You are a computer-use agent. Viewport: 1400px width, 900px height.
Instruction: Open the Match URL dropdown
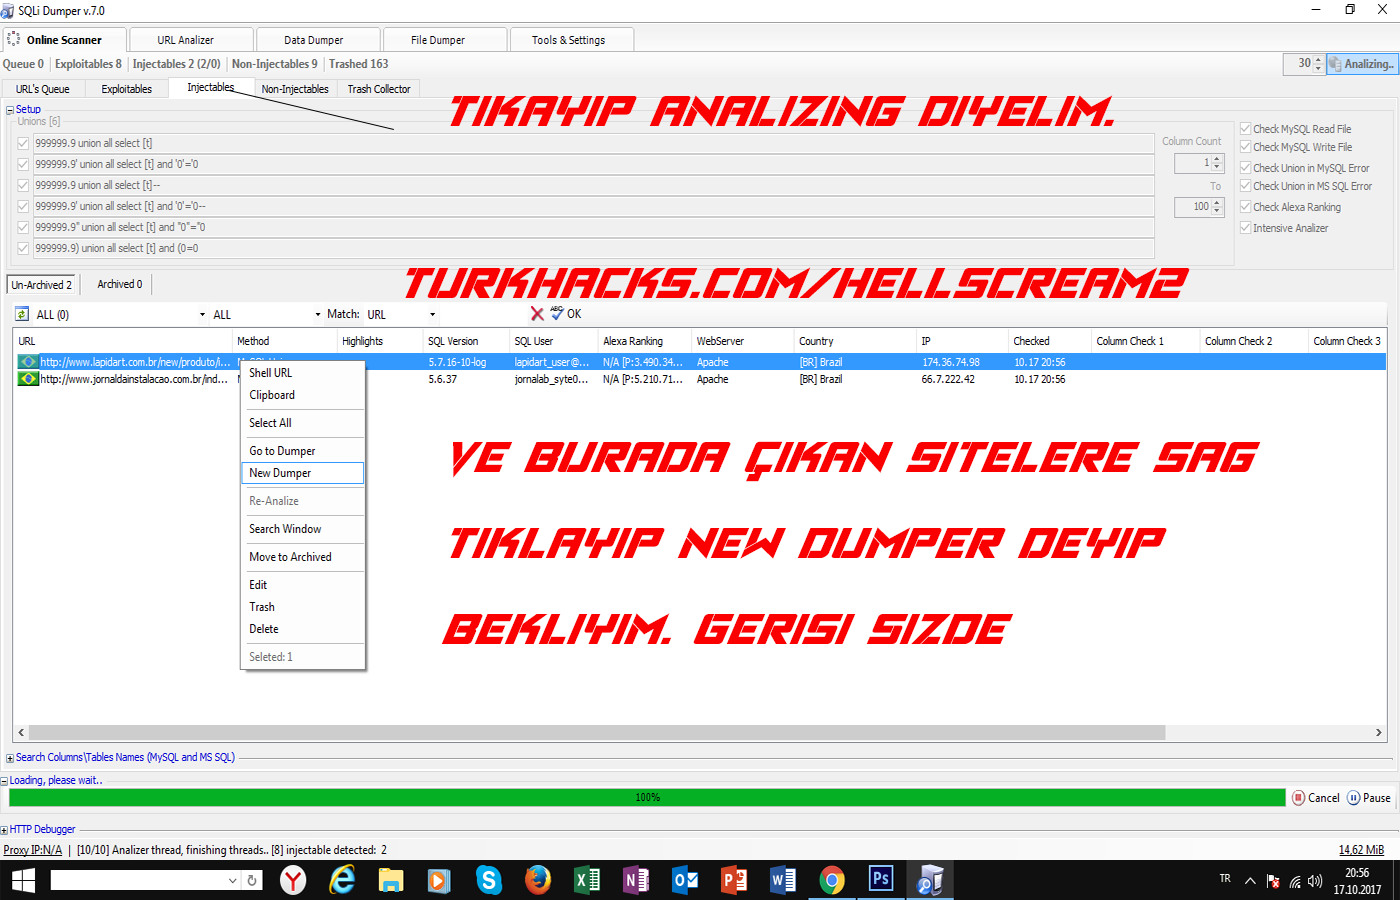pyautogui.click(x=432, y=315)
